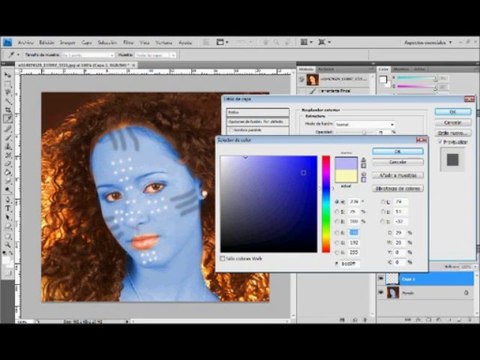The image size is (480, 360).
Task: Open the view extras dropdown in application bar
Action: tap(222, 42)
